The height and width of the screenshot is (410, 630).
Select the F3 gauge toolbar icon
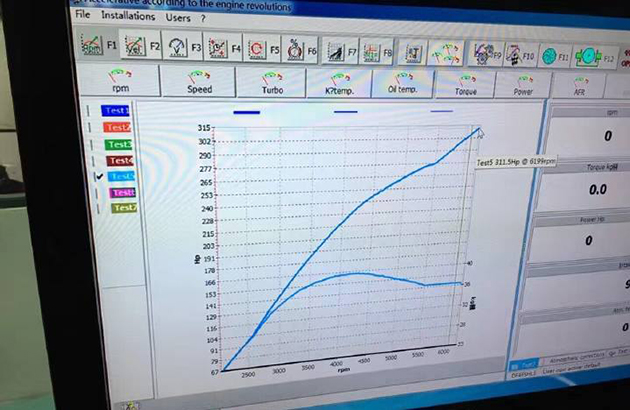point(177,47)
